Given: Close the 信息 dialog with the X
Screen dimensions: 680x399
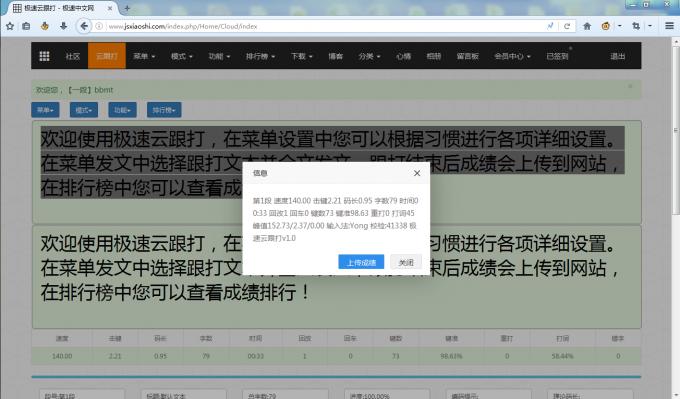Looking at the screenshot, I should (x=417, y=173).
